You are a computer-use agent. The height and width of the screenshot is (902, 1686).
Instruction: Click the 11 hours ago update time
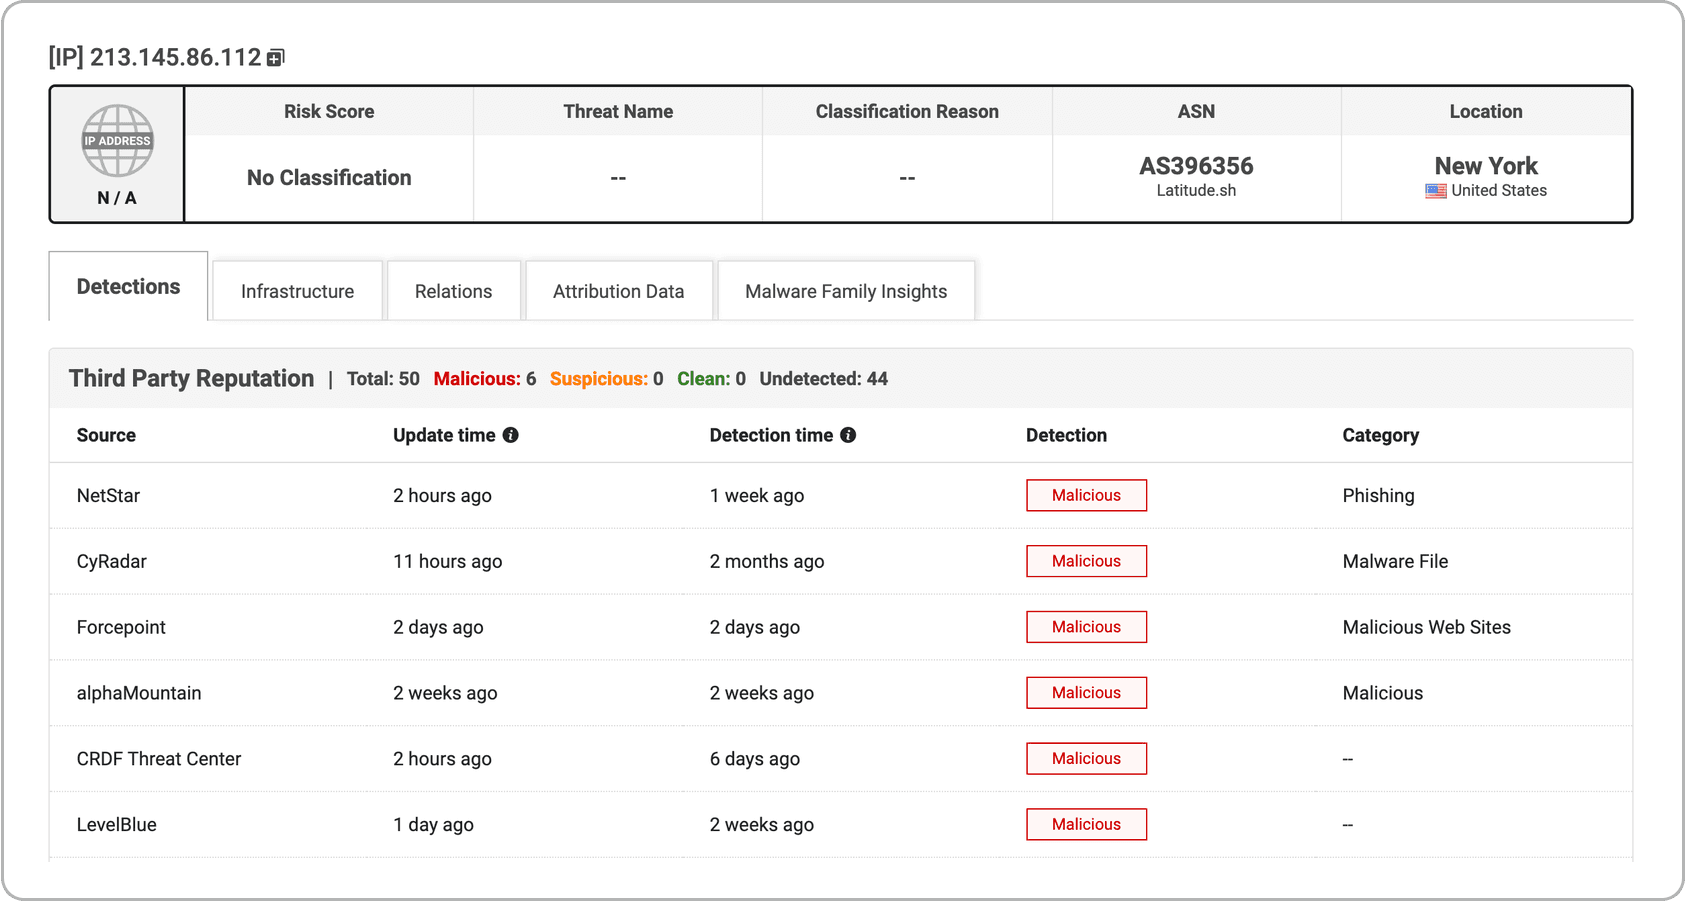click(x=447, y=561)
